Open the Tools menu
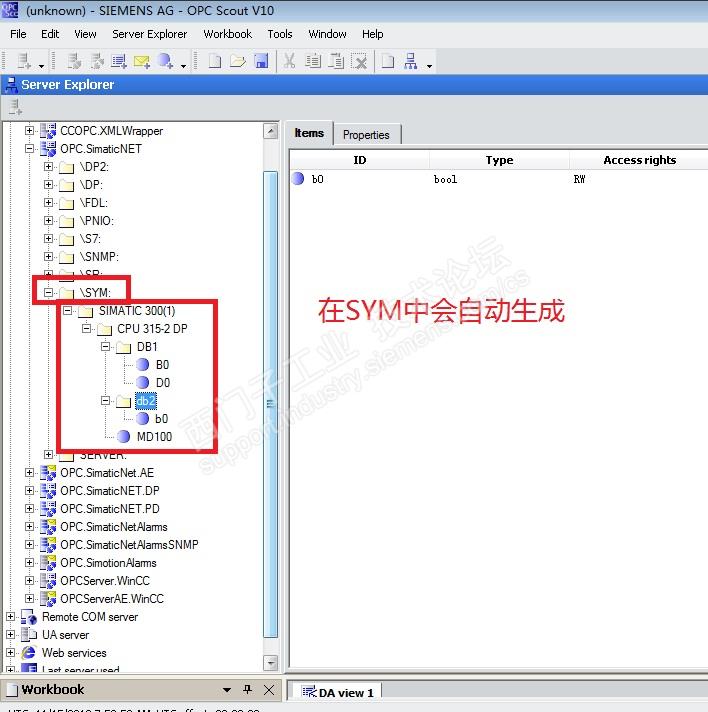This screenshot has height=712, width=708. coord(280,34)
